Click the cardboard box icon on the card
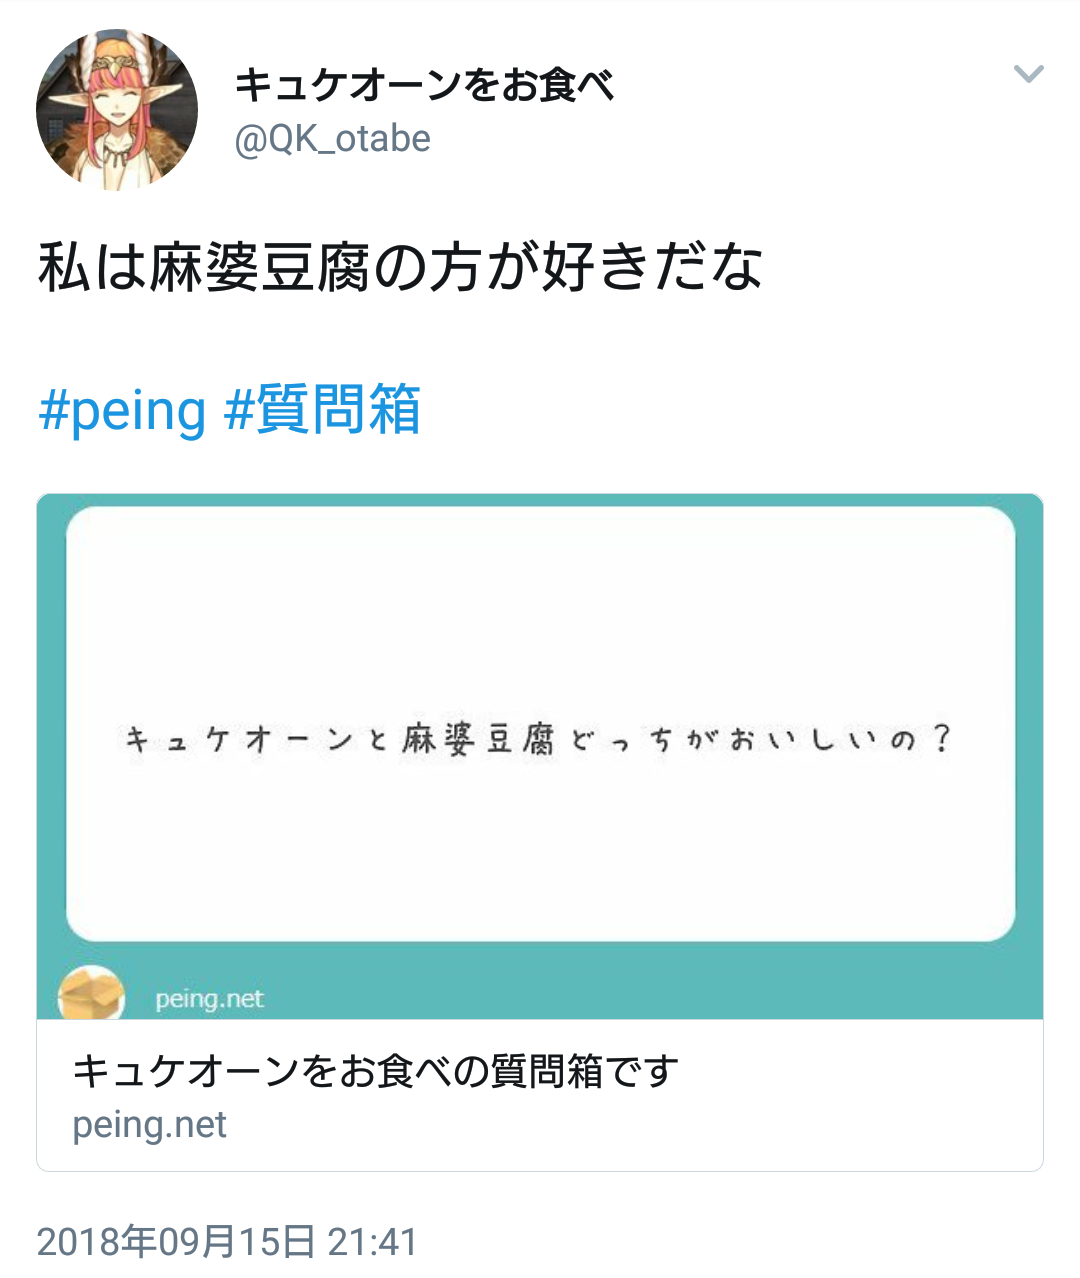 coord(91,994)
